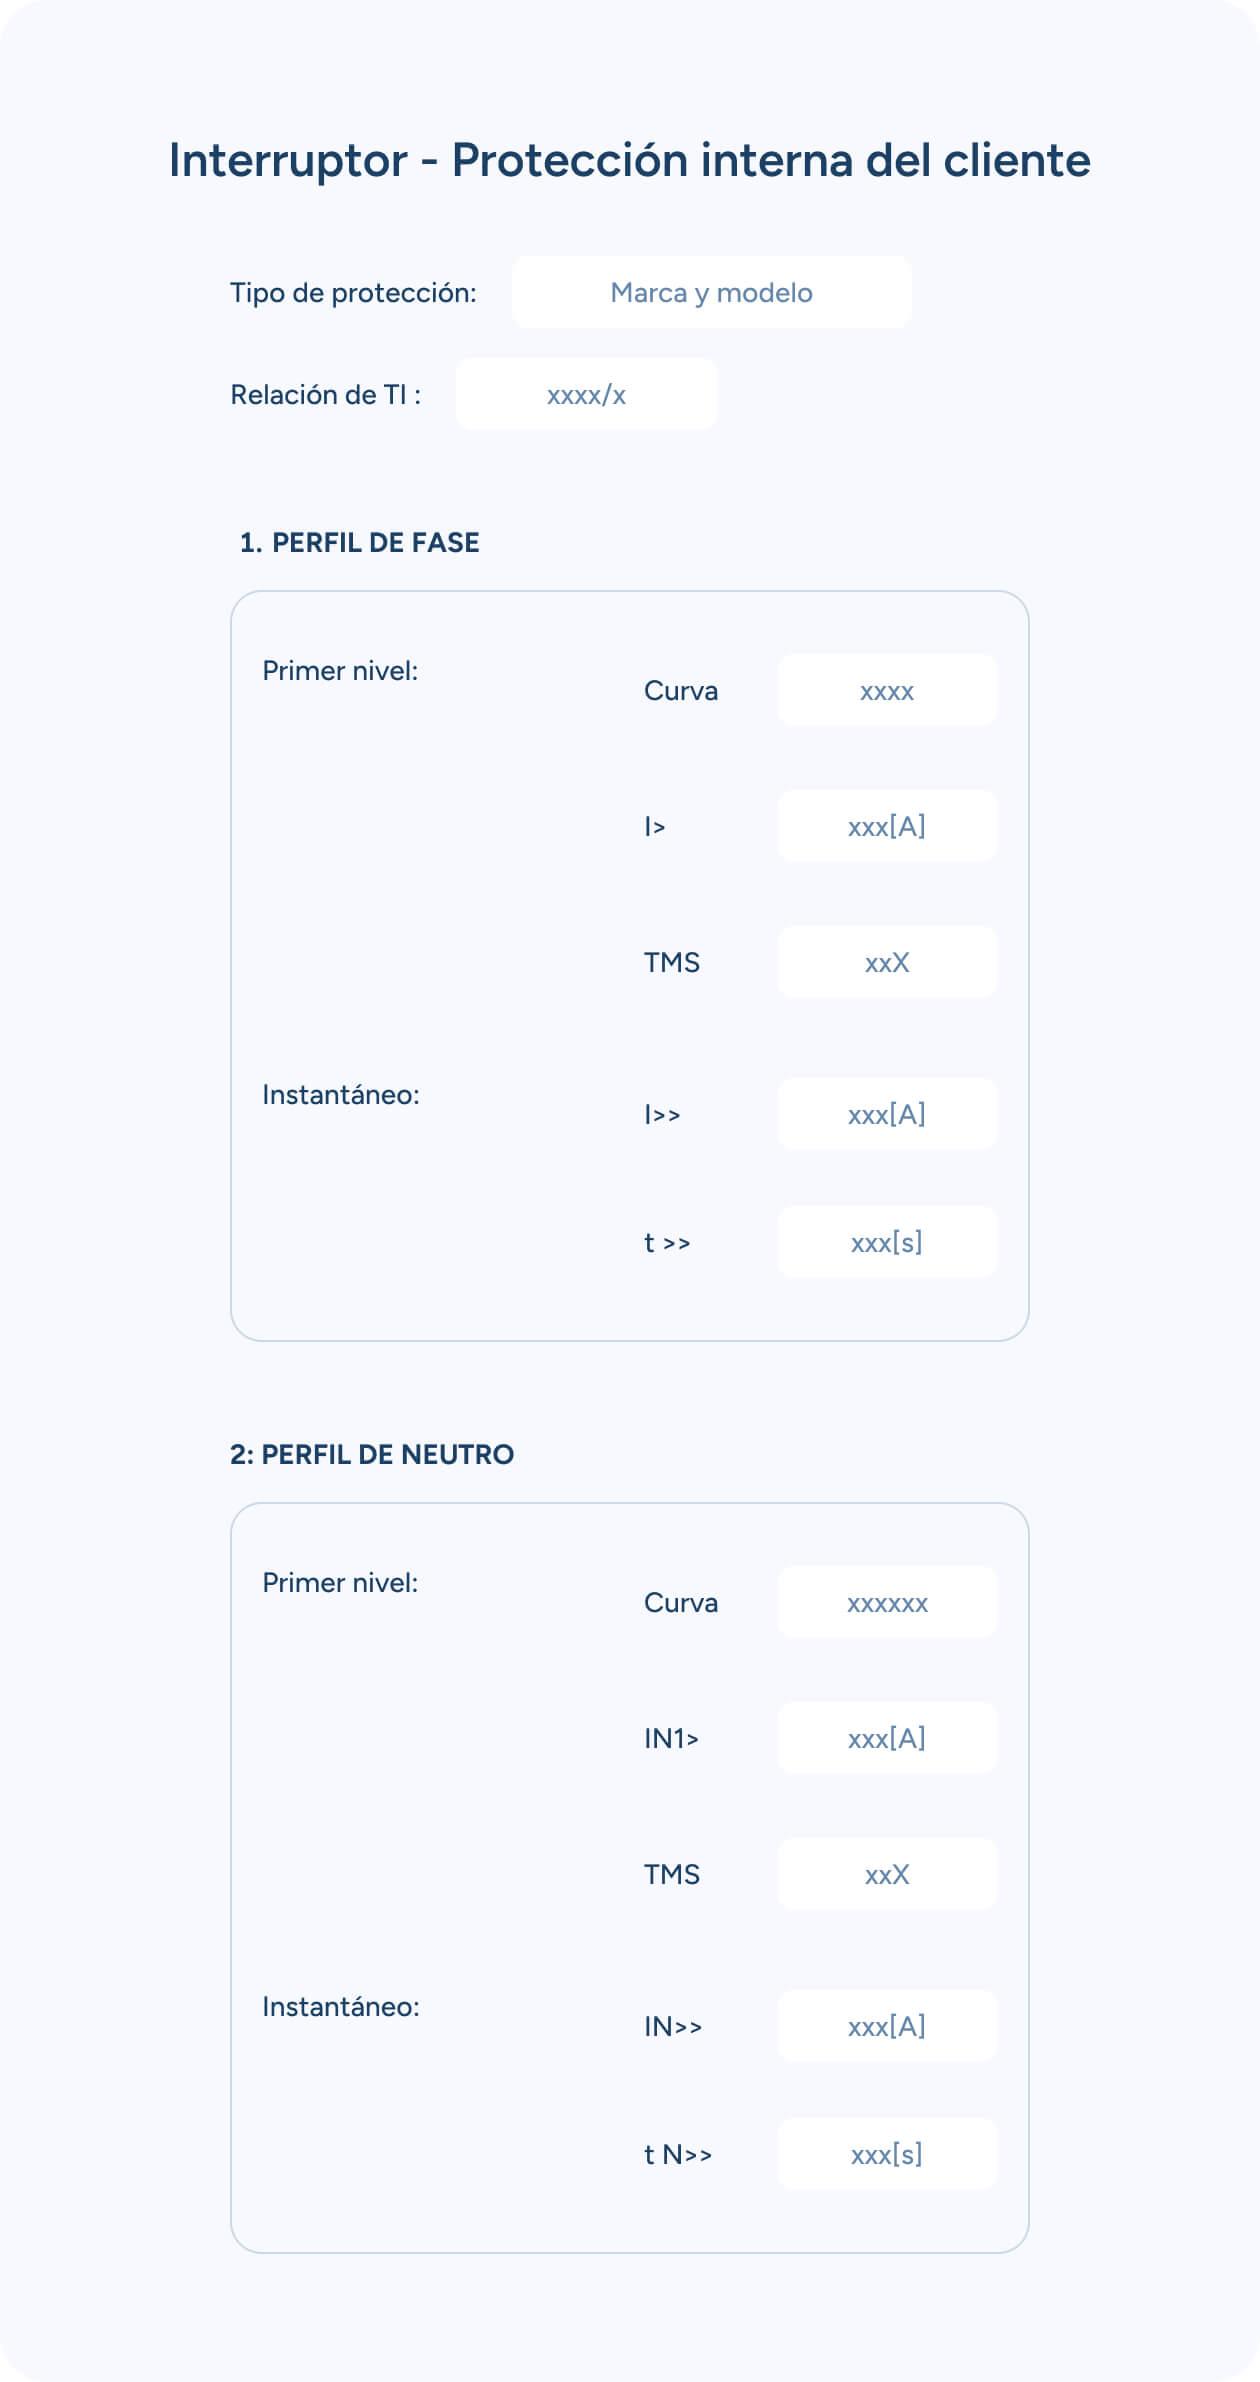Click the 2: PERFIL DE NEUTRO heading
1260x2382 pixels.
coord(372,1454)
